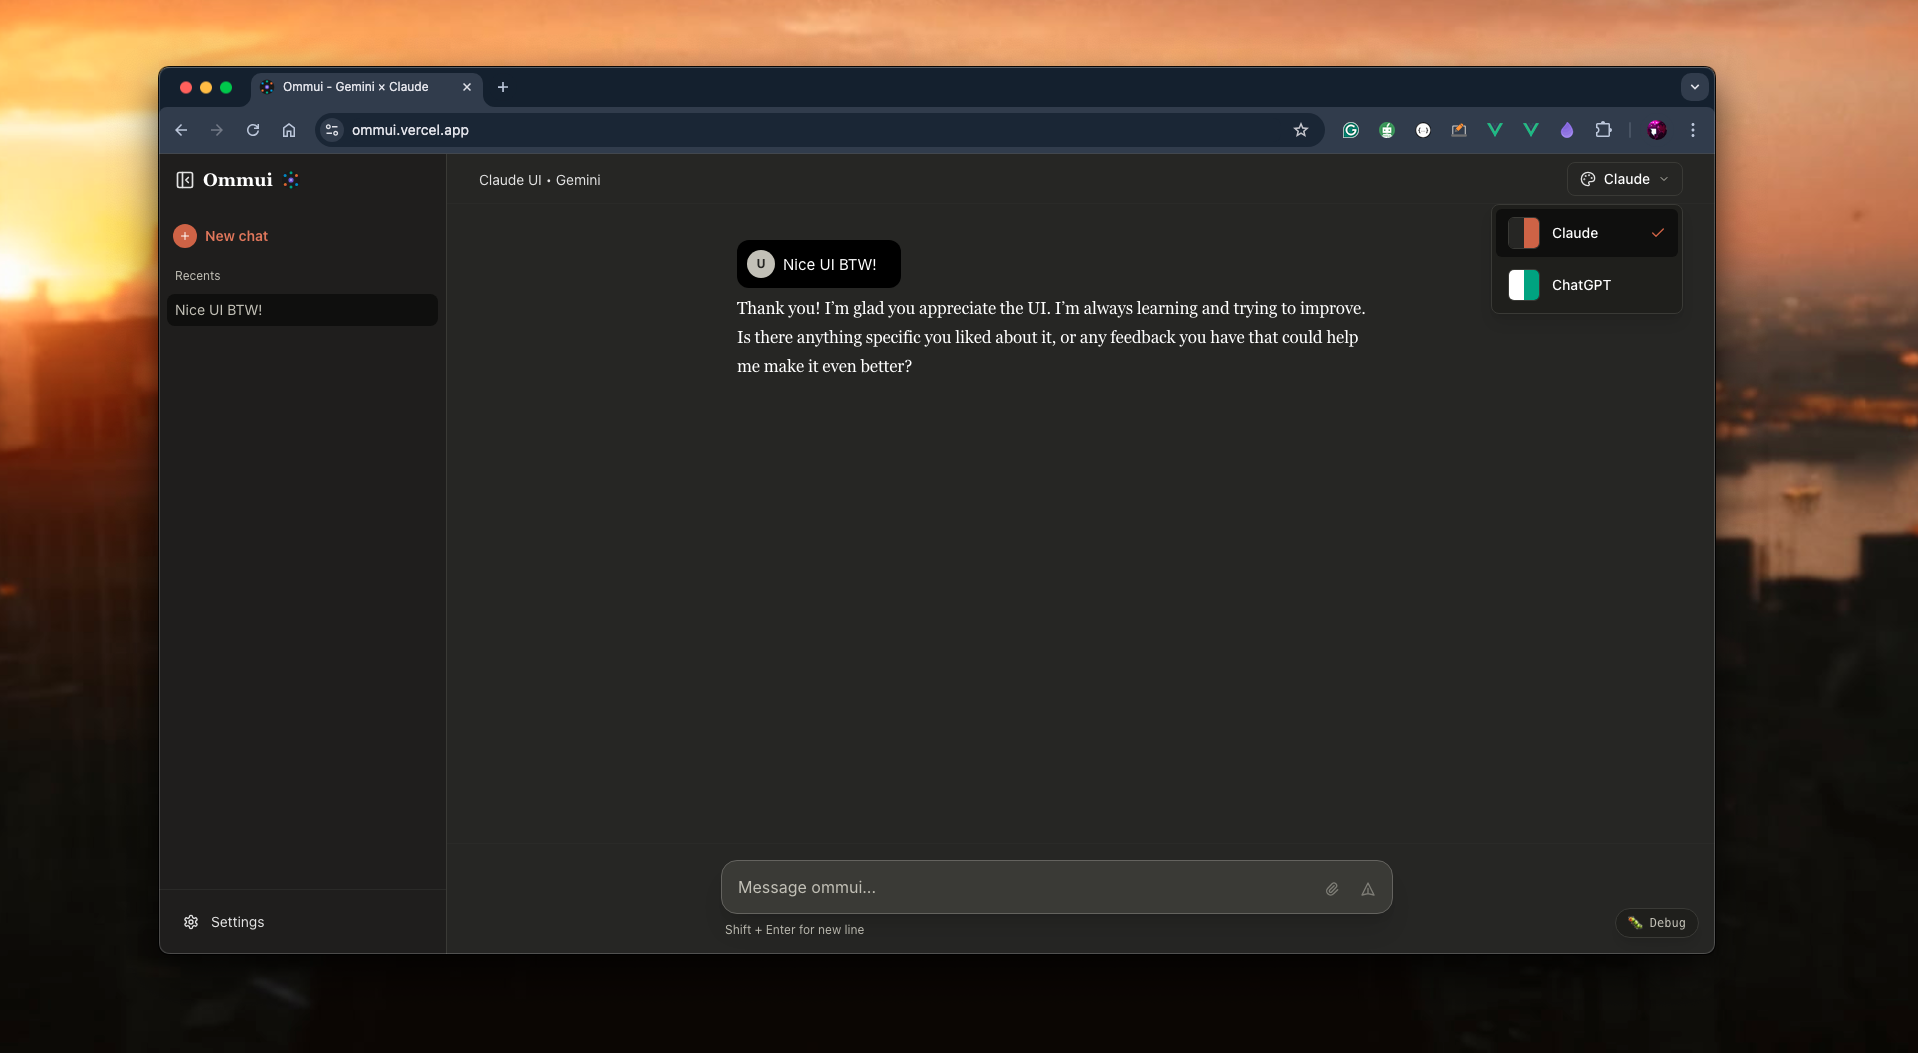Open a new browser tab
This screenshot has height=1053, width=1918.
point(503,87)
